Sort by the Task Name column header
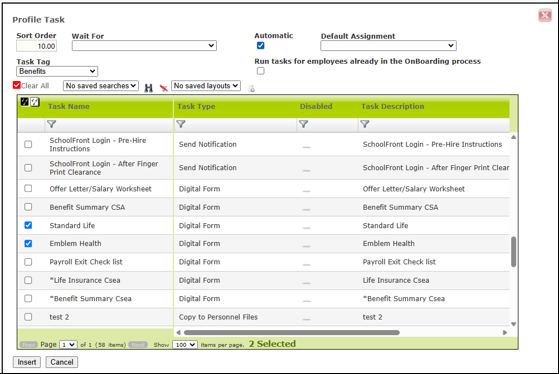The image size is (559, 374). pos(69,106)
